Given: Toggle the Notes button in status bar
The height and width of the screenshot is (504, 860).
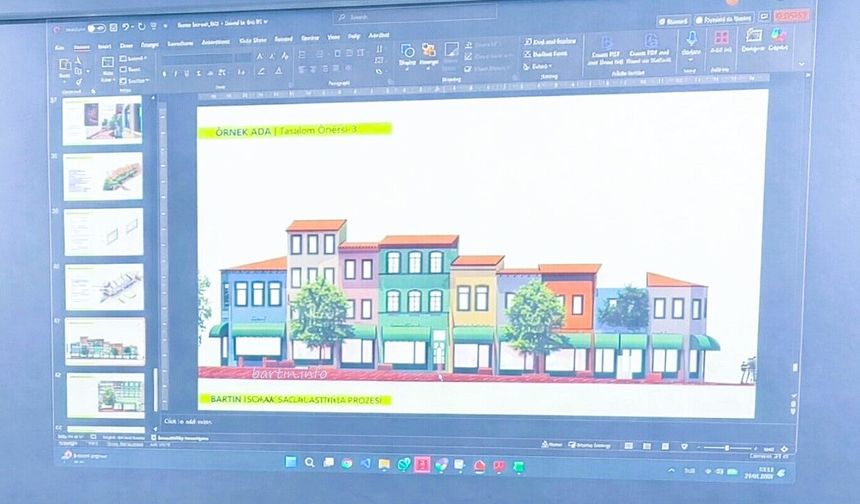Looking at the screenshot, I should (x=552, y=445).
